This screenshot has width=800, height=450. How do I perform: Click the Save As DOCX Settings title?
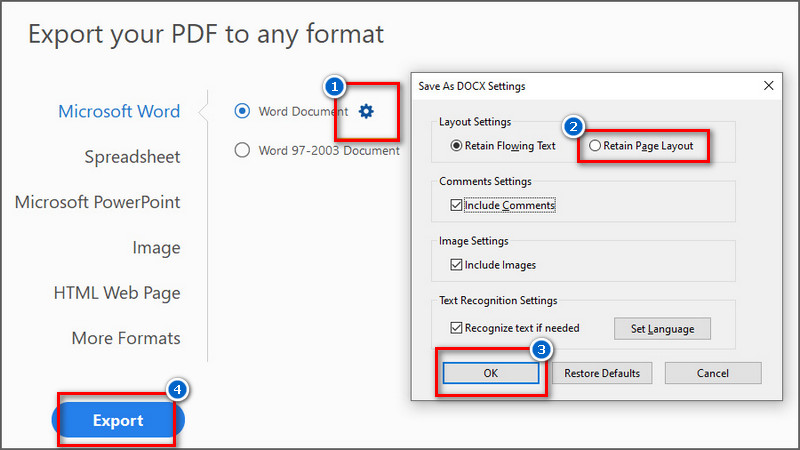[472, 86]
